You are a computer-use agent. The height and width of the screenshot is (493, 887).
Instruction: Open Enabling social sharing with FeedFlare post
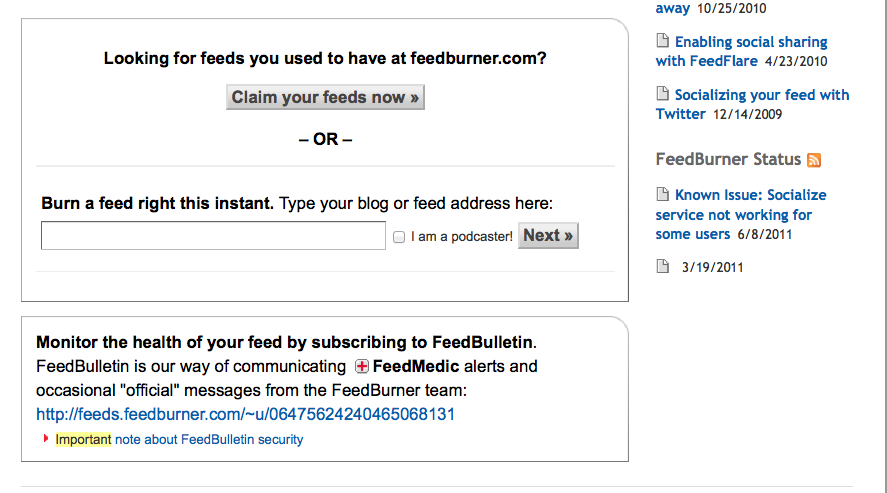(742, 51)
